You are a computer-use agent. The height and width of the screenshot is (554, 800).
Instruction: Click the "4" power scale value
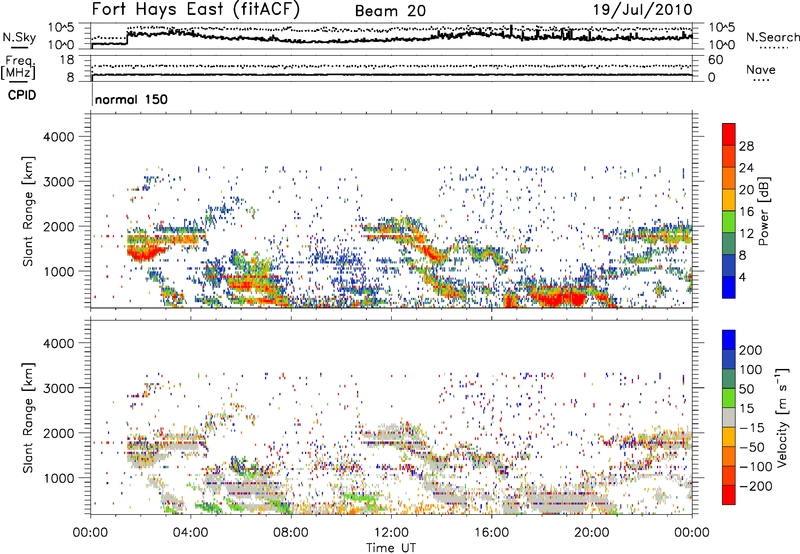(x=742, y=277)
